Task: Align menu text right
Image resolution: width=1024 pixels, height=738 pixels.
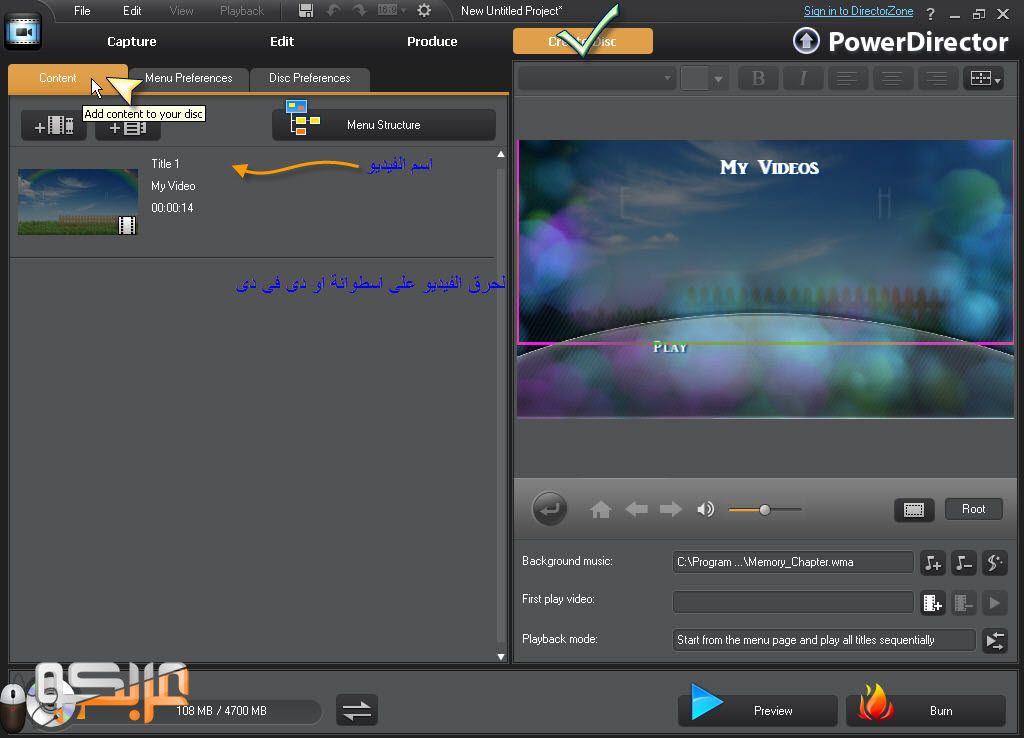Action: point(937,79)
